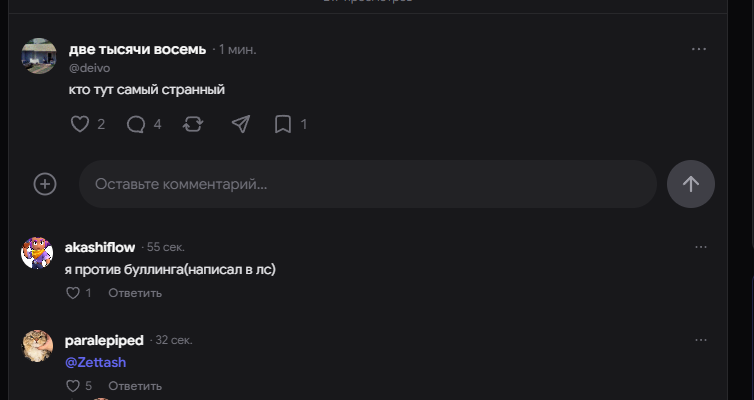
Task: Open three-dot menu on paralepiped's comment
Action: pos(701,340)
